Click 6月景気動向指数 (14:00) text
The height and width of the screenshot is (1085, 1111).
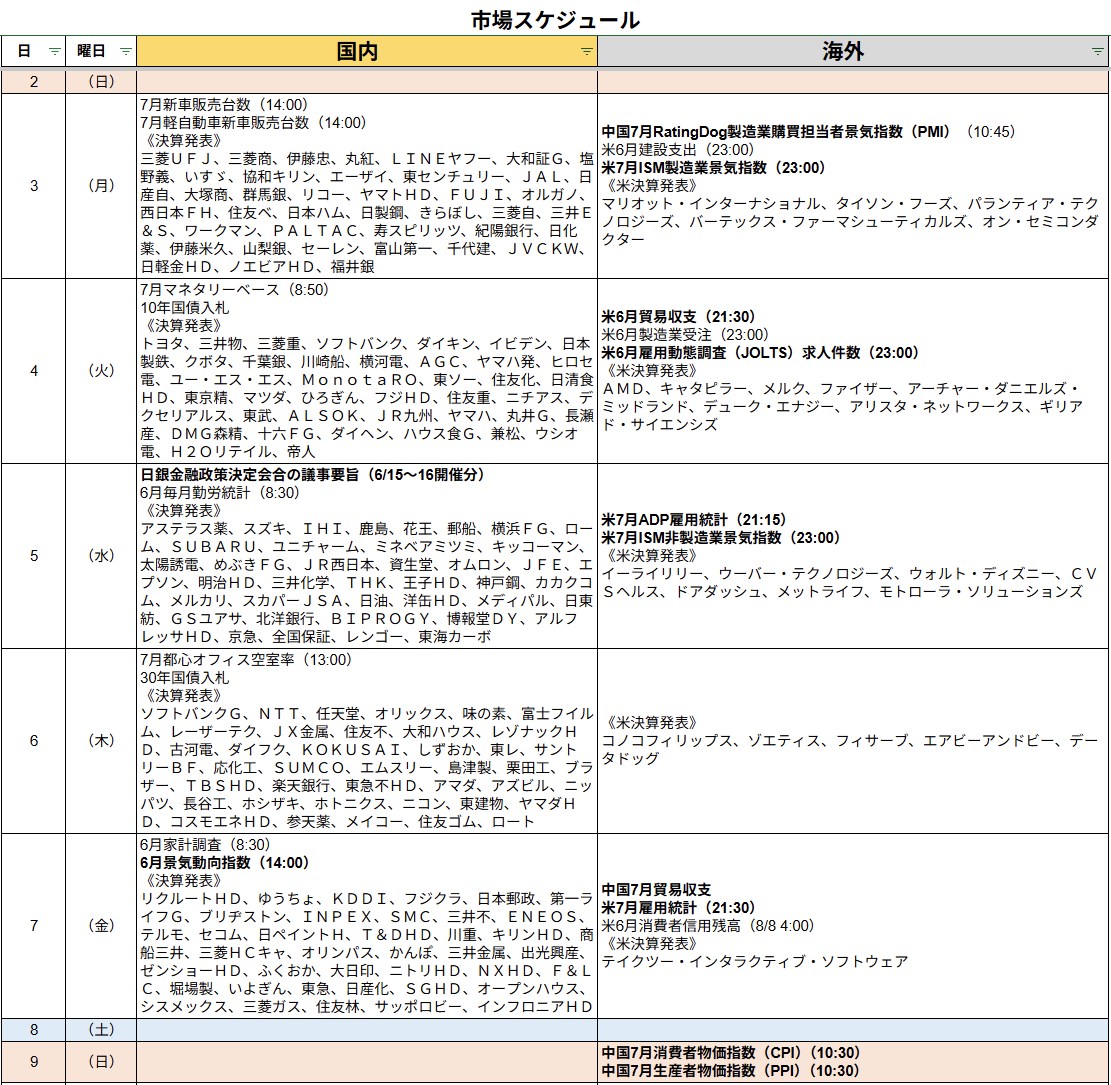point(225,863)
